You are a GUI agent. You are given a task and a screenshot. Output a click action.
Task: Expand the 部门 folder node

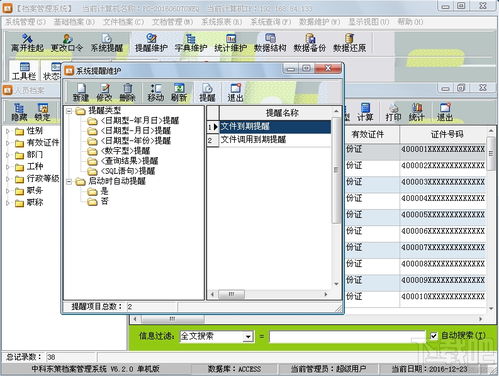click(8, 155)
